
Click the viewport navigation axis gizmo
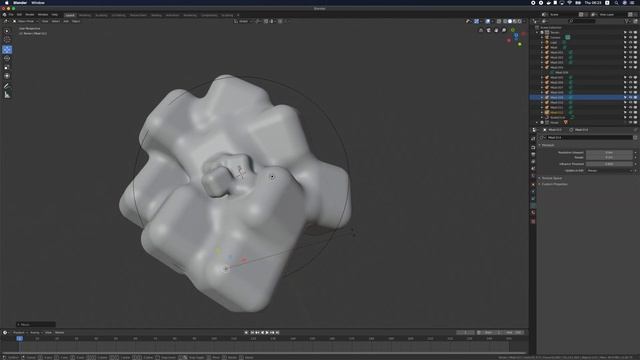516,37
